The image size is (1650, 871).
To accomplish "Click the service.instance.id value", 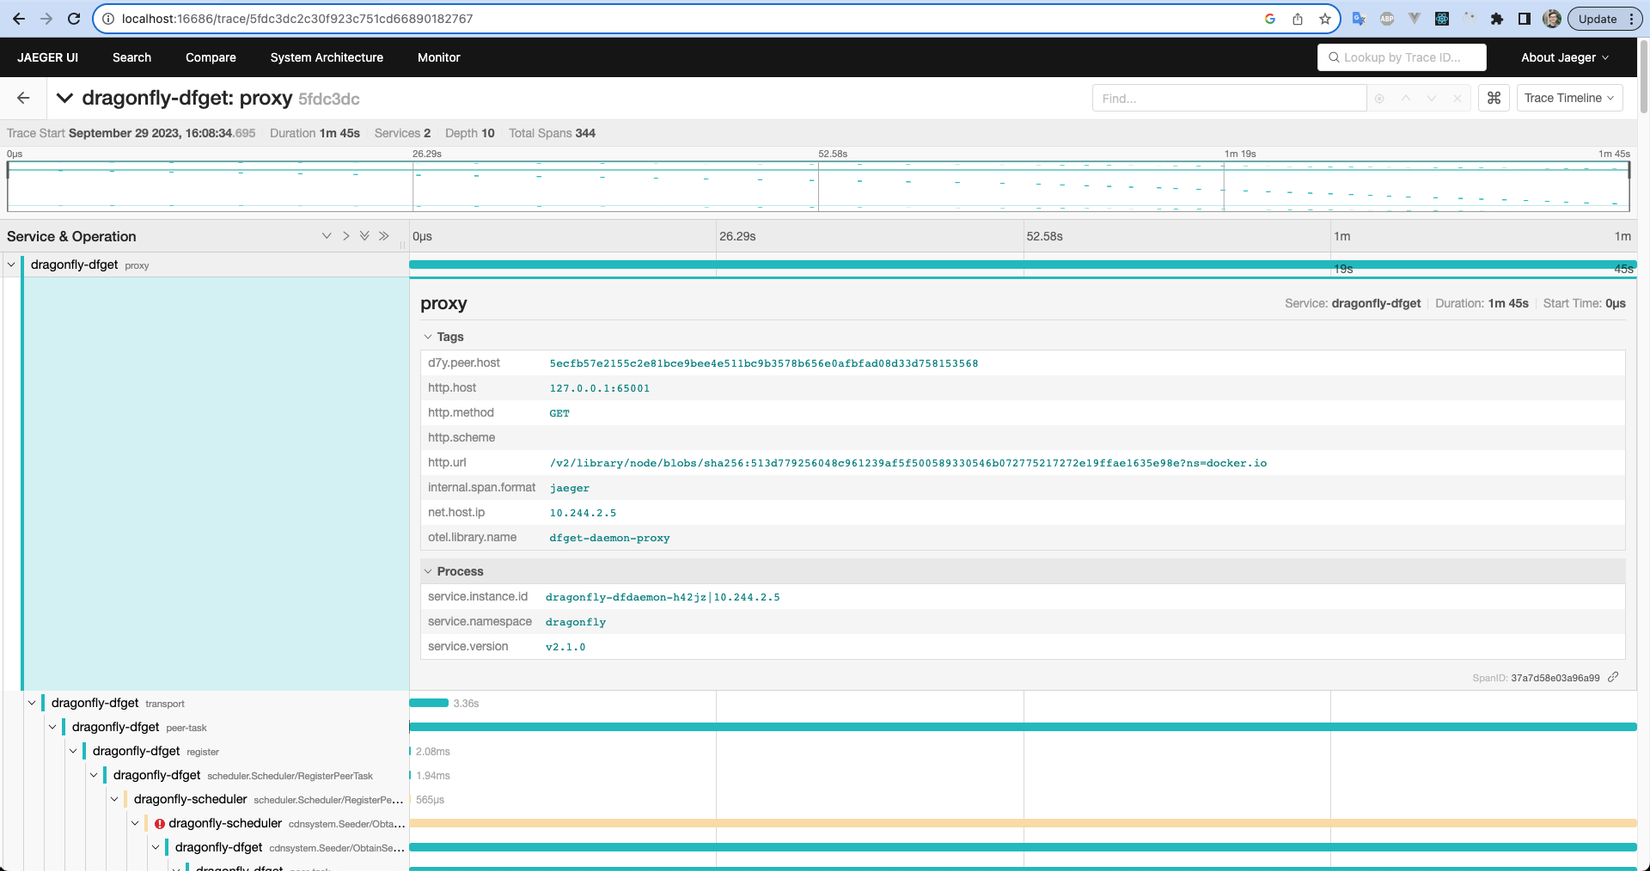I will pos(662,597).
